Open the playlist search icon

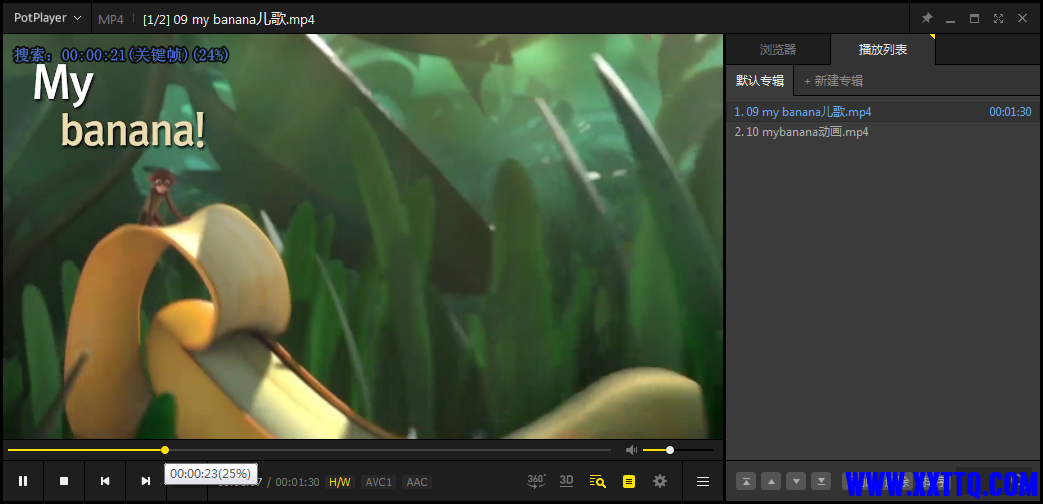(x=597, y=481)
